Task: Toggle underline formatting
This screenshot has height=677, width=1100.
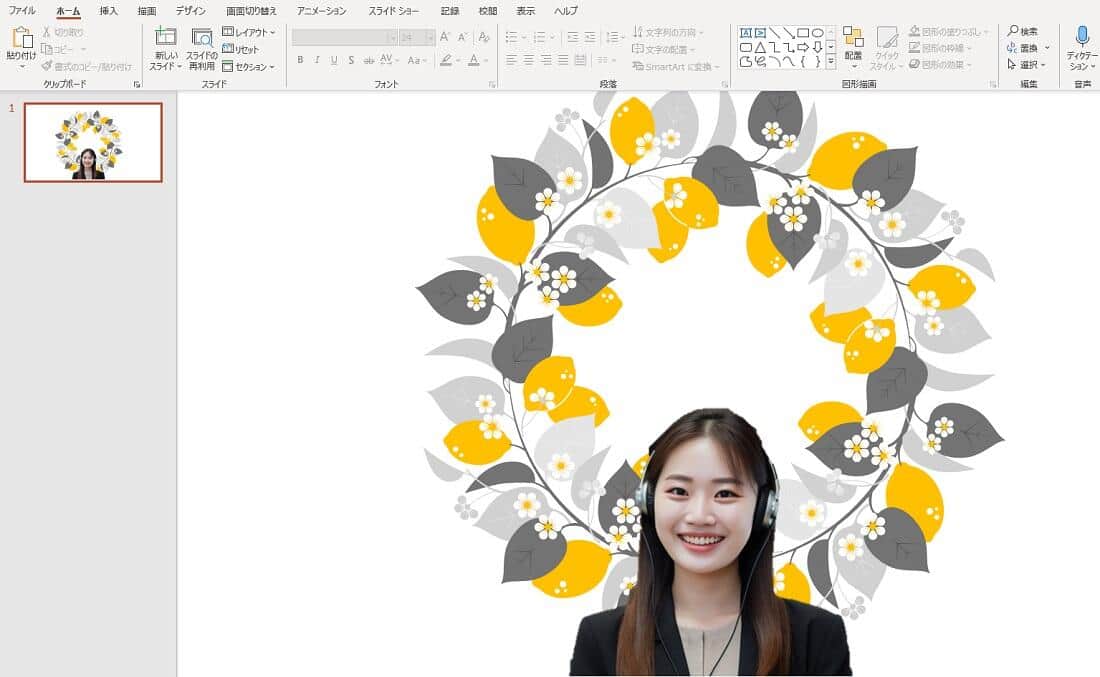Action: coord(333,60)
